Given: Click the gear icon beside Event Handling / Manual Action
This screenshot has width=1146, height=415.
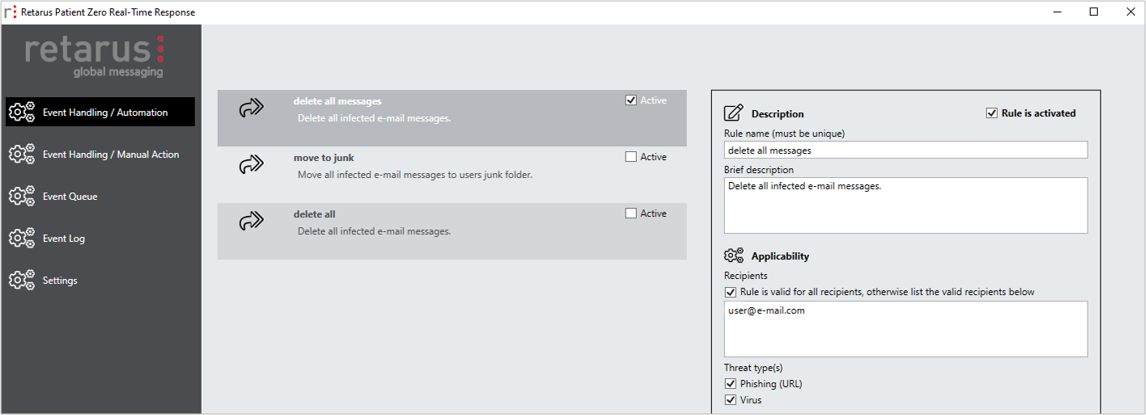Looking at the screenshot, I should 21,155.
